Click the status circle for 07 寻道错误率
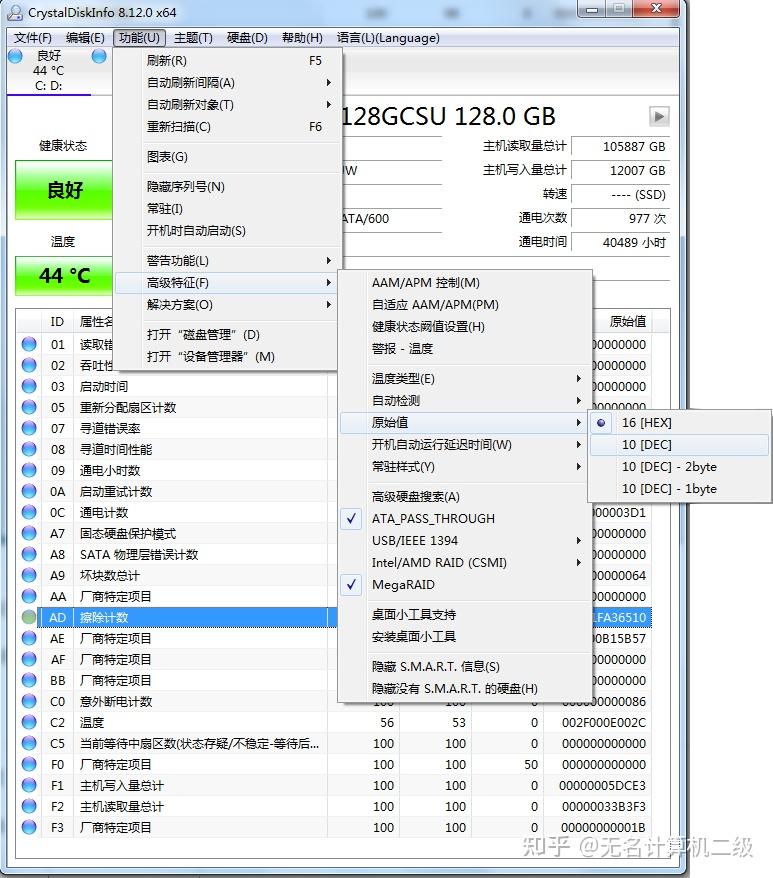 click(29, 428)
